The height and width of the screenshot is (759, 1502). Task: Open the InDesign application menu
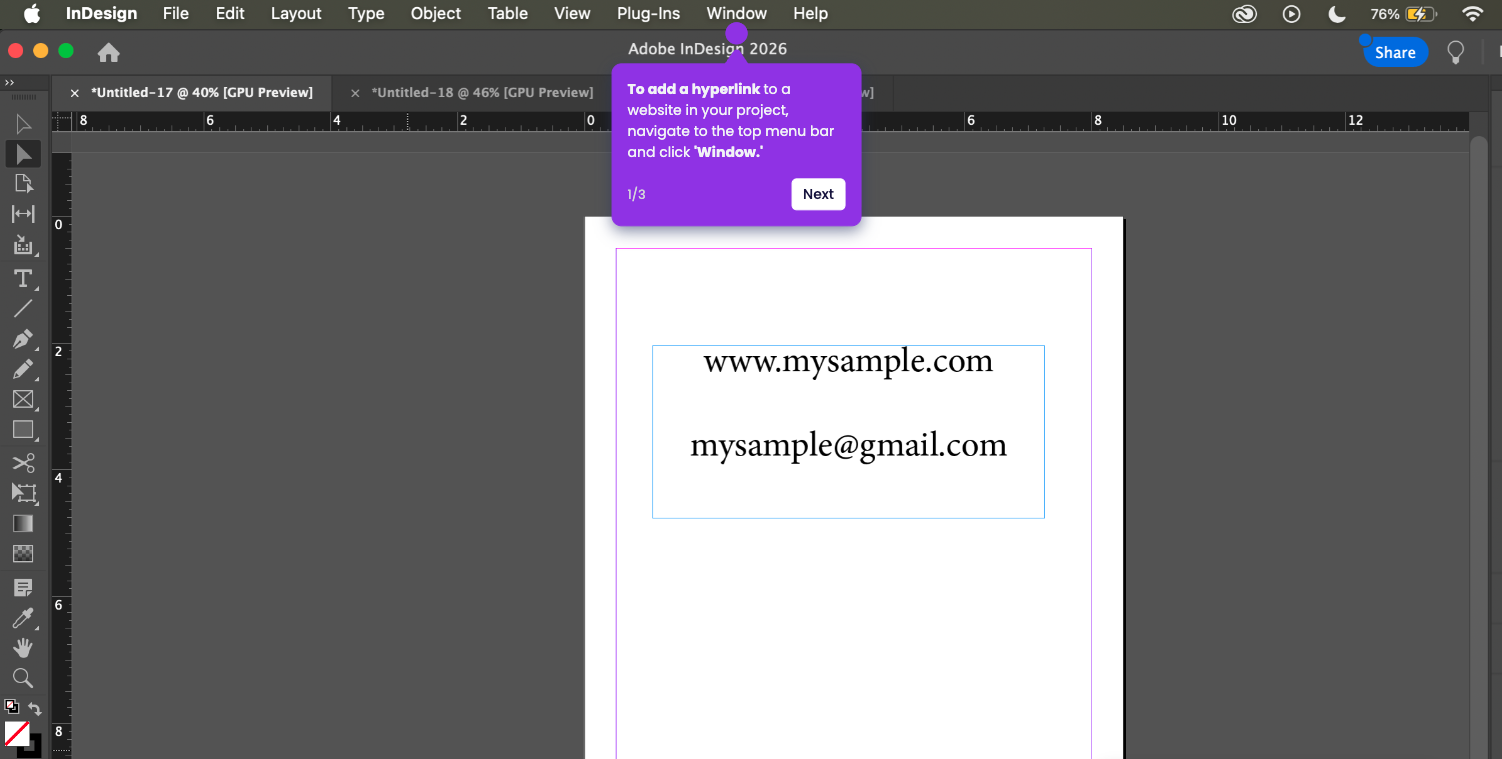(x=101, y=13)
